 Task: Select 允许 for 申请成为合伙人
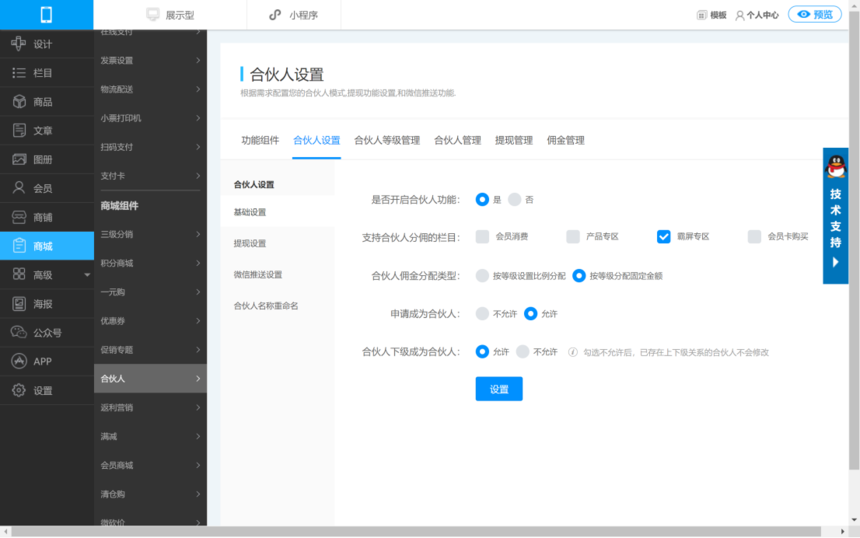point(530,314)
